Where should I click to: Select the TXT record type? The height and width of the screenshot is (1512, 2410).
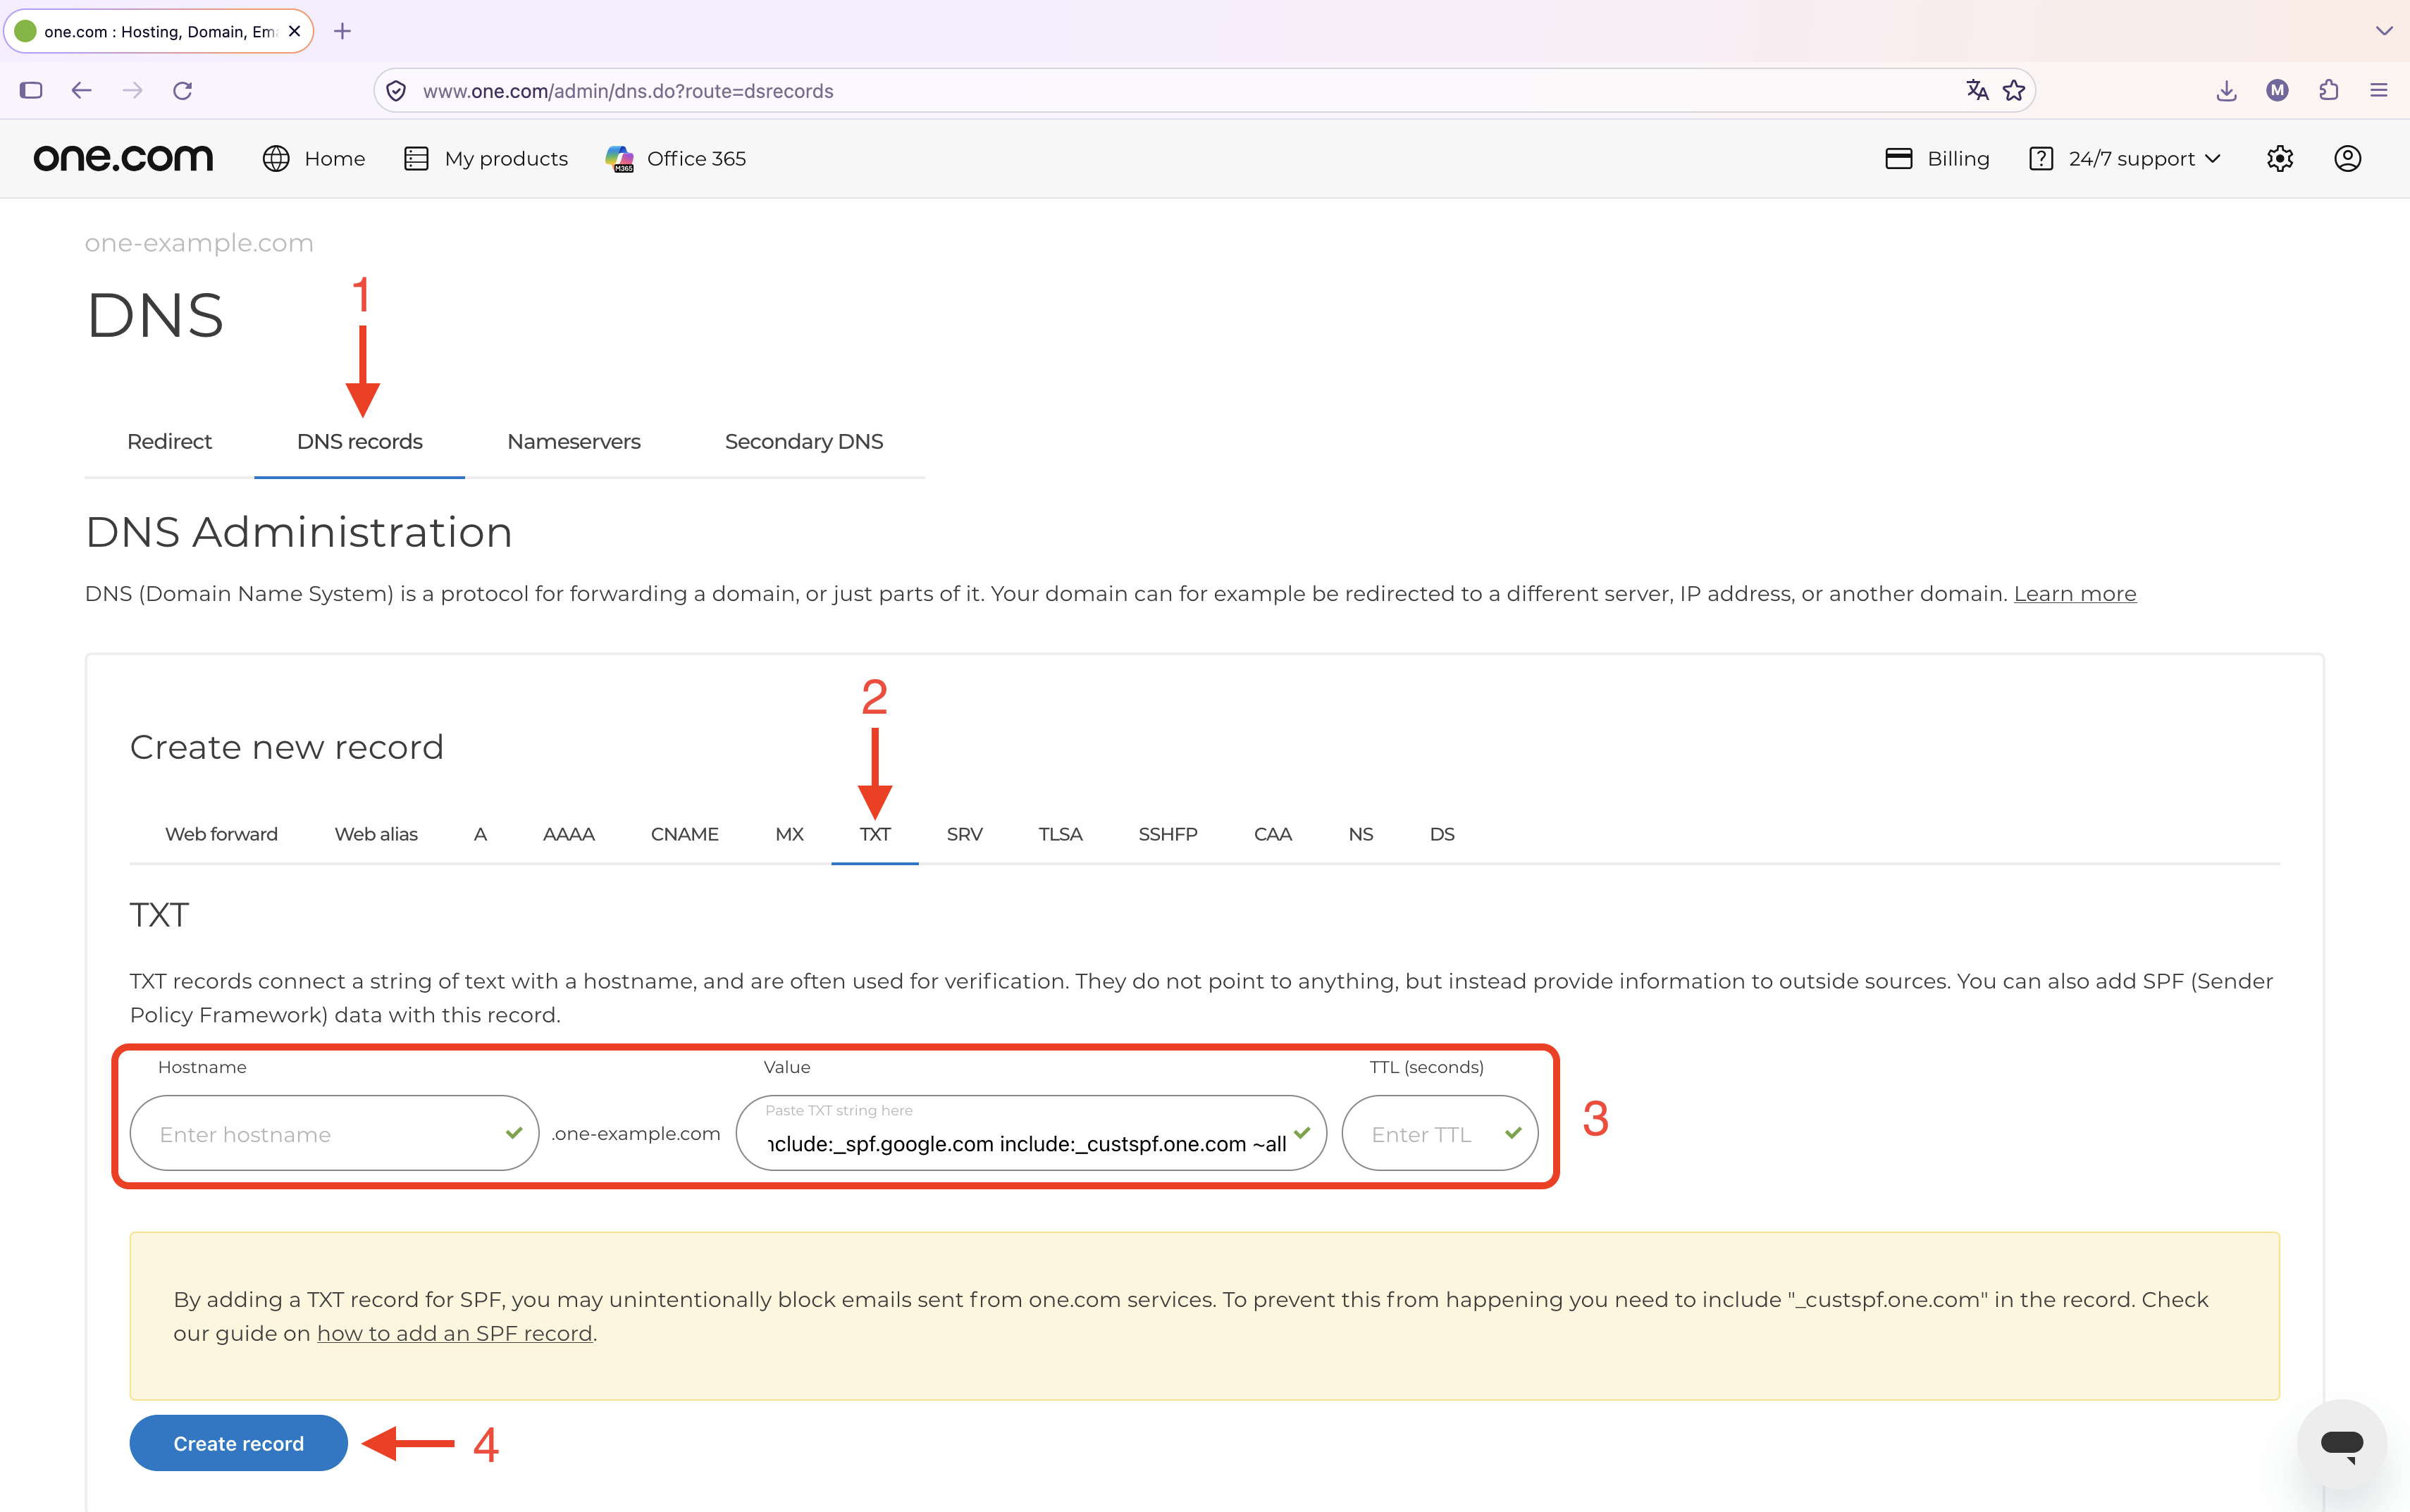pyautogui.click(x=875, y=834)
